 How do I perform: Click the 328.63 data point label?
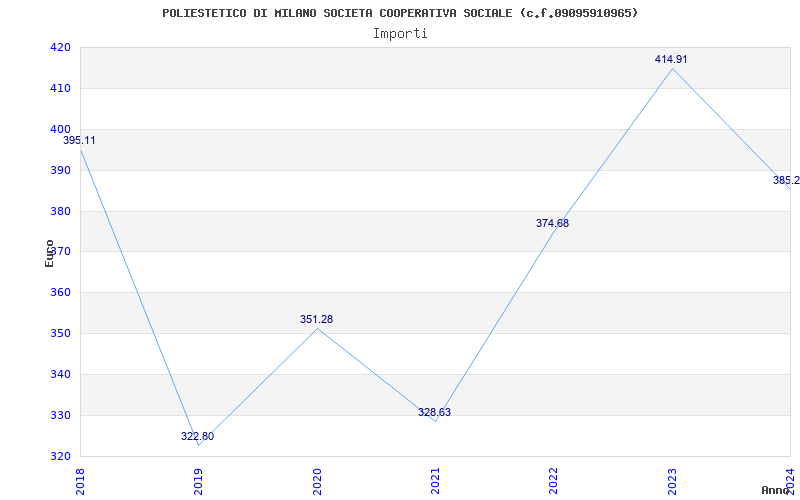click(x=434, y=412)
